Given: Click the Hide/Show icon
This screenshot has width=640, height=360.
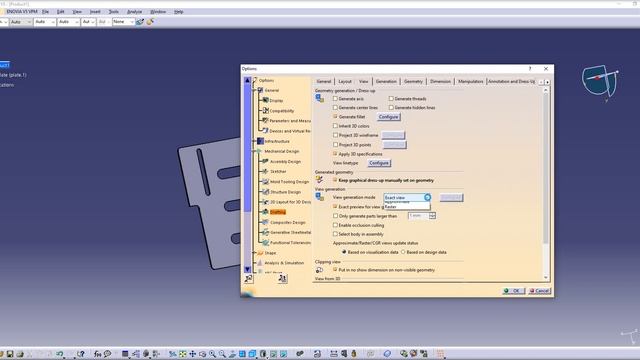Looking at the screenshot, I should [x=273, y=354].
